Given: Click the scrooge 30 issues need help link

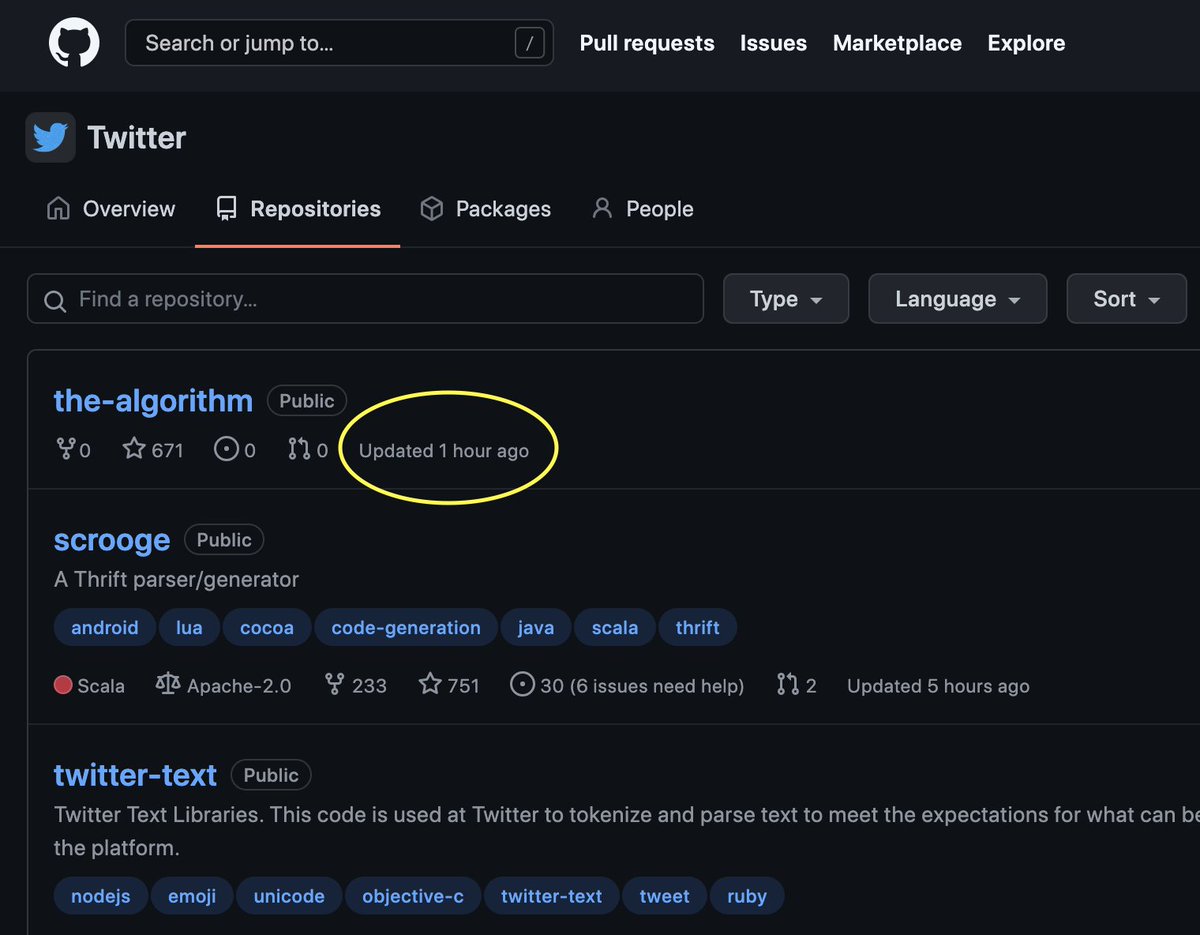Looking at the screenshot, I should tap(627, 685).
